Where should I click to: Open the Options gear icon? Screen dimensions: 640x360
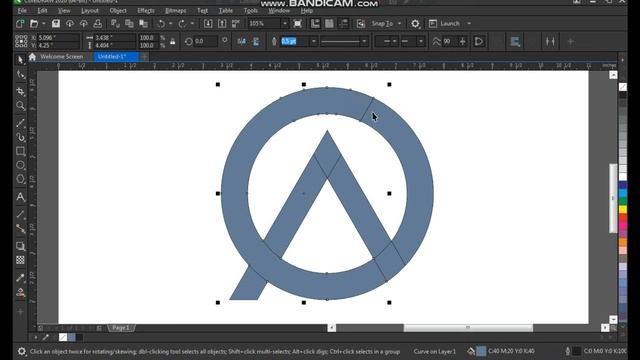pos(415,24)
